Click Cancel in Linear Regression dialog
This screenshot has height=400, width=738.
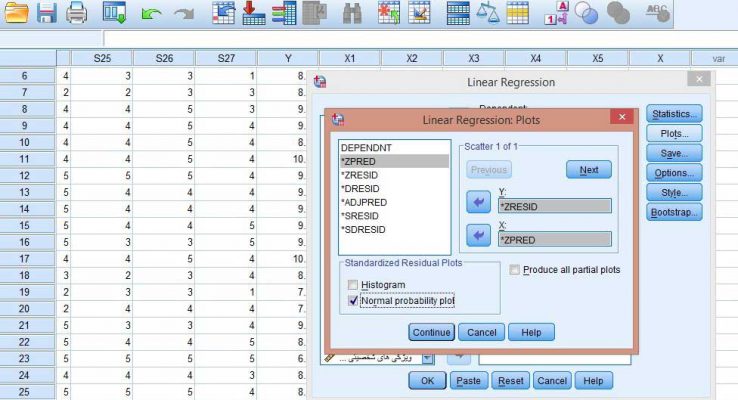(x=552, y=380)
